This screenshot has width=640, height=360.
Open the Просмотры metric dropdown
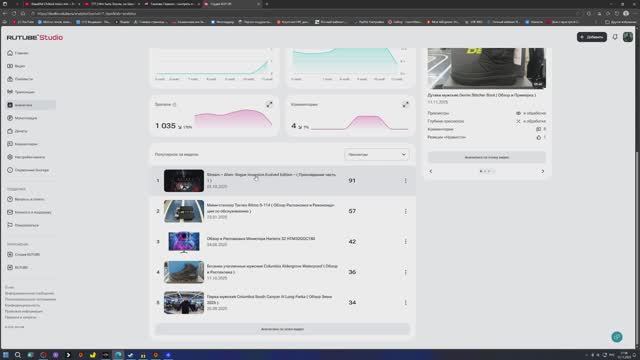coord(376,155)
